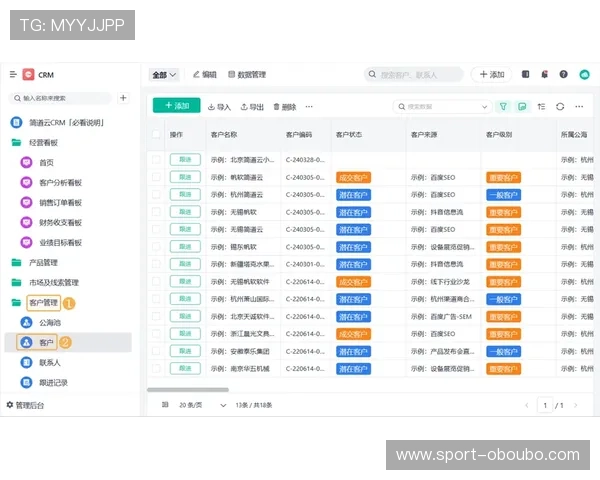Click the 客户级别 column header
Viewport: 600px width, 480px height.
coord(499,134)
